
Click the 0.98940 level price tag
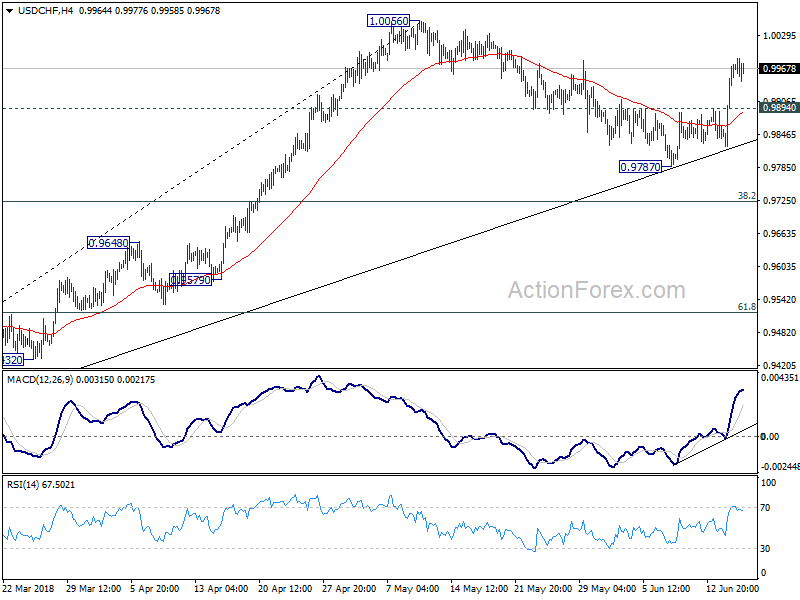[x=779, y=108]
